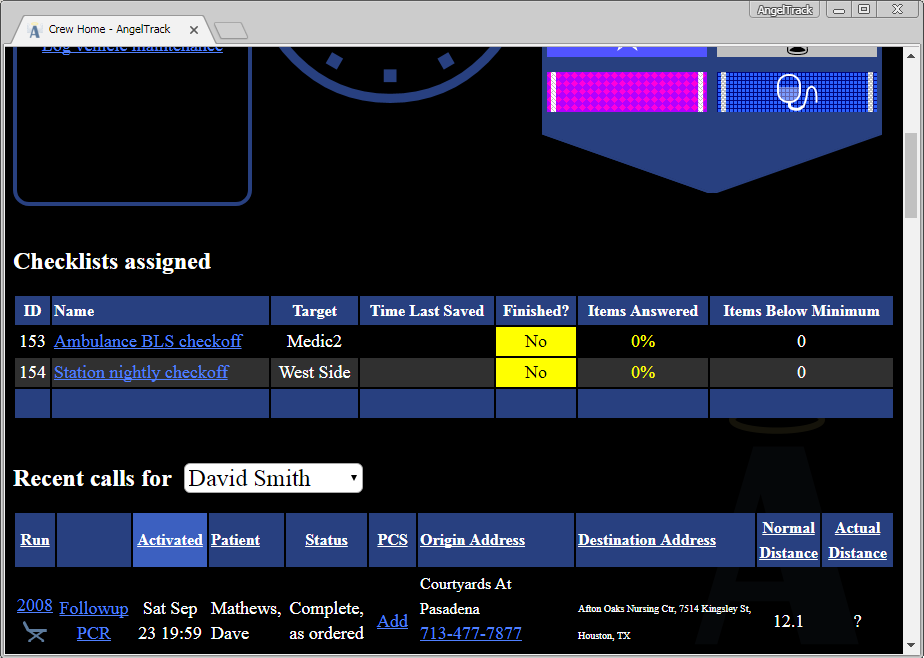This screenshot has height=658, width=924.
Task: Toggle the yellow No status for Ambulance BLS checkoff
Action: pyautogui.click(x=535, y=341)
